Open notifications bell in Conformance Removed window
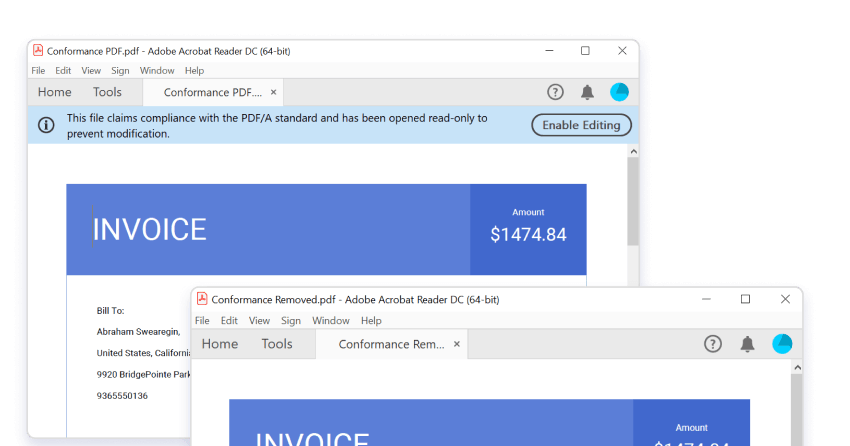 747,344
